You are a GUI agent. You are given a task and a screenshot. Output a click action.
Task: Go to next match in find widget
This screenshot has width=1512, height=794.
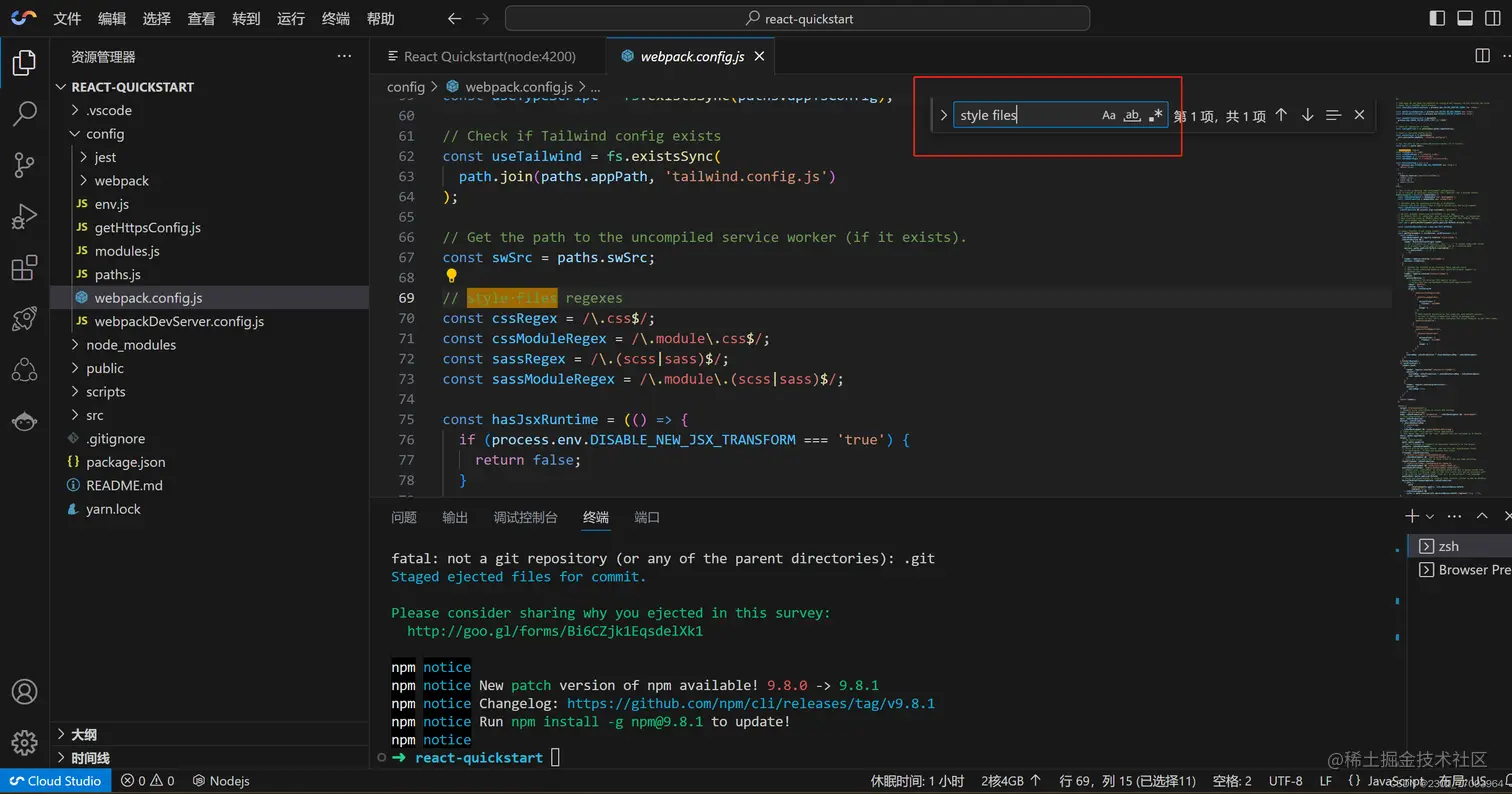pos(1307,115)
